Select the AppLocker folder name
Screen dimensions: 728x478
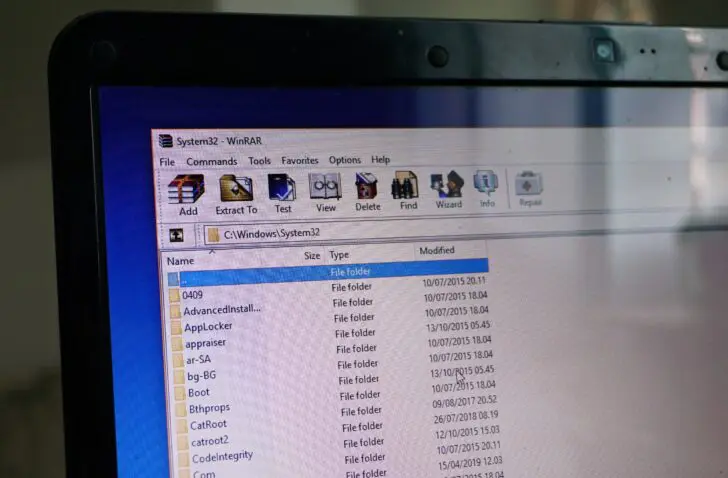(208, 327)
